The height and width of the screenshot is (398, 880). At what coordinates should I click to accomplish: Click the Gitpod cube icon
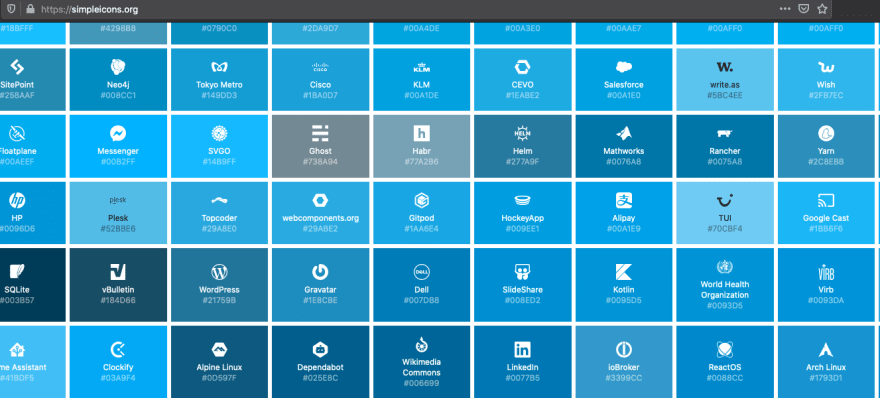coord(421,200)
